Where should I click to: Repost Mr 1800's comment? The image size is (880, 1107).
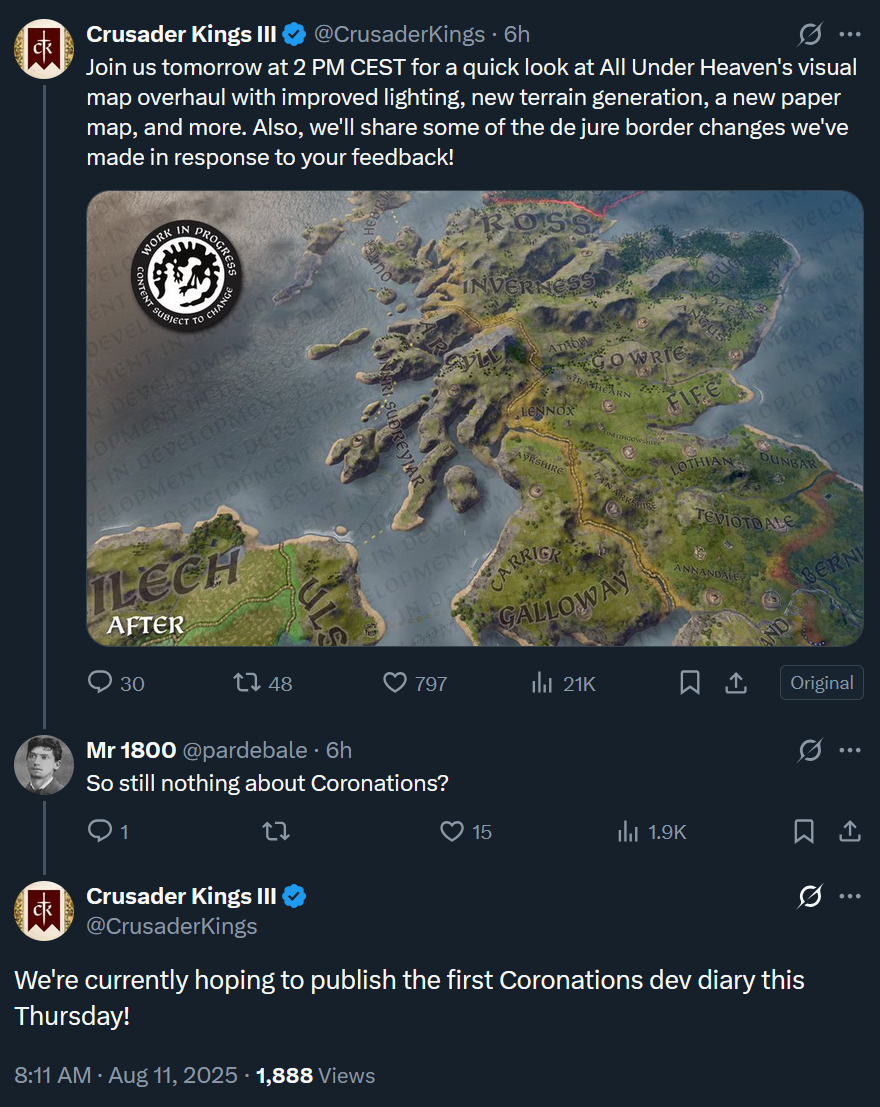(275, 831)
